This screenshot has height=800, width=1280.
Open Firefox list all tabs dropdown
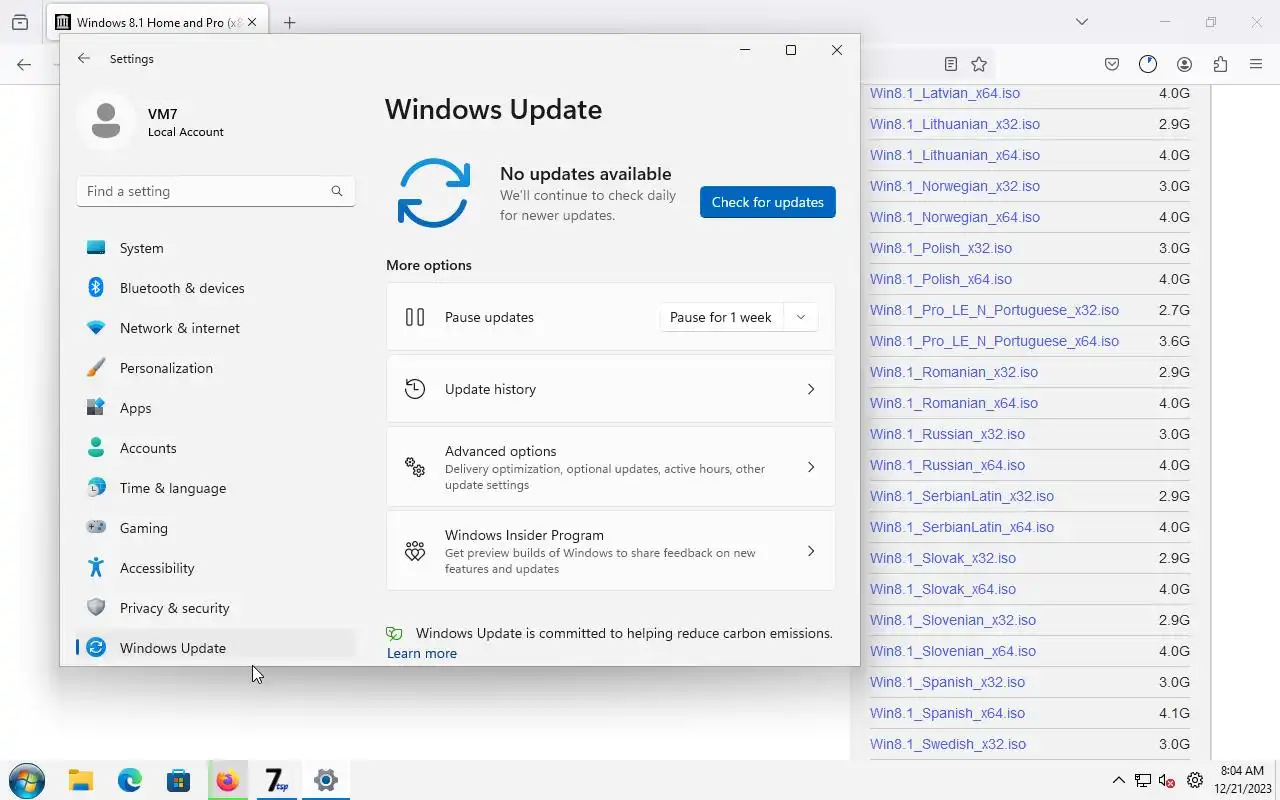(x=1082, y=22)
